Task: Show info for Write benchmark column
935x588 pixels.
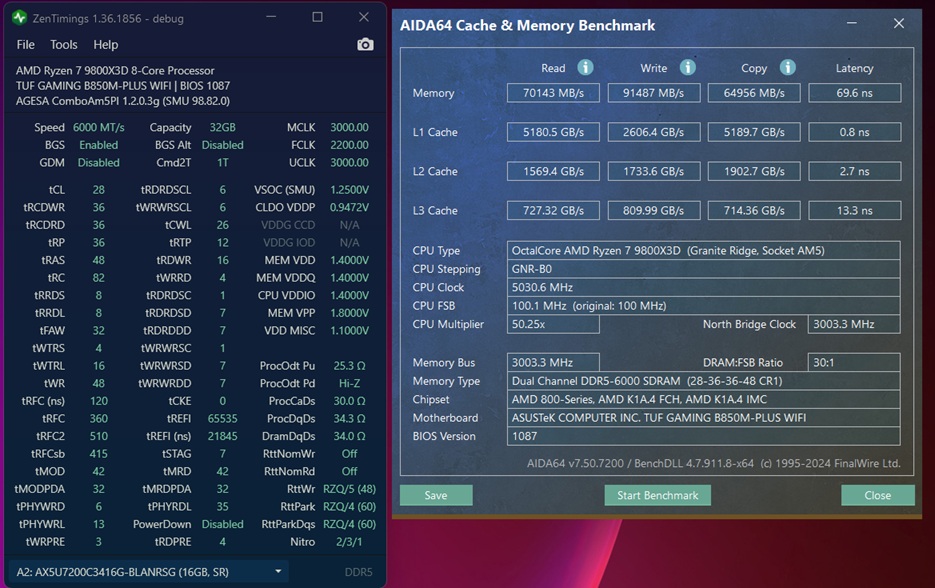Action: tap(688, 67)
